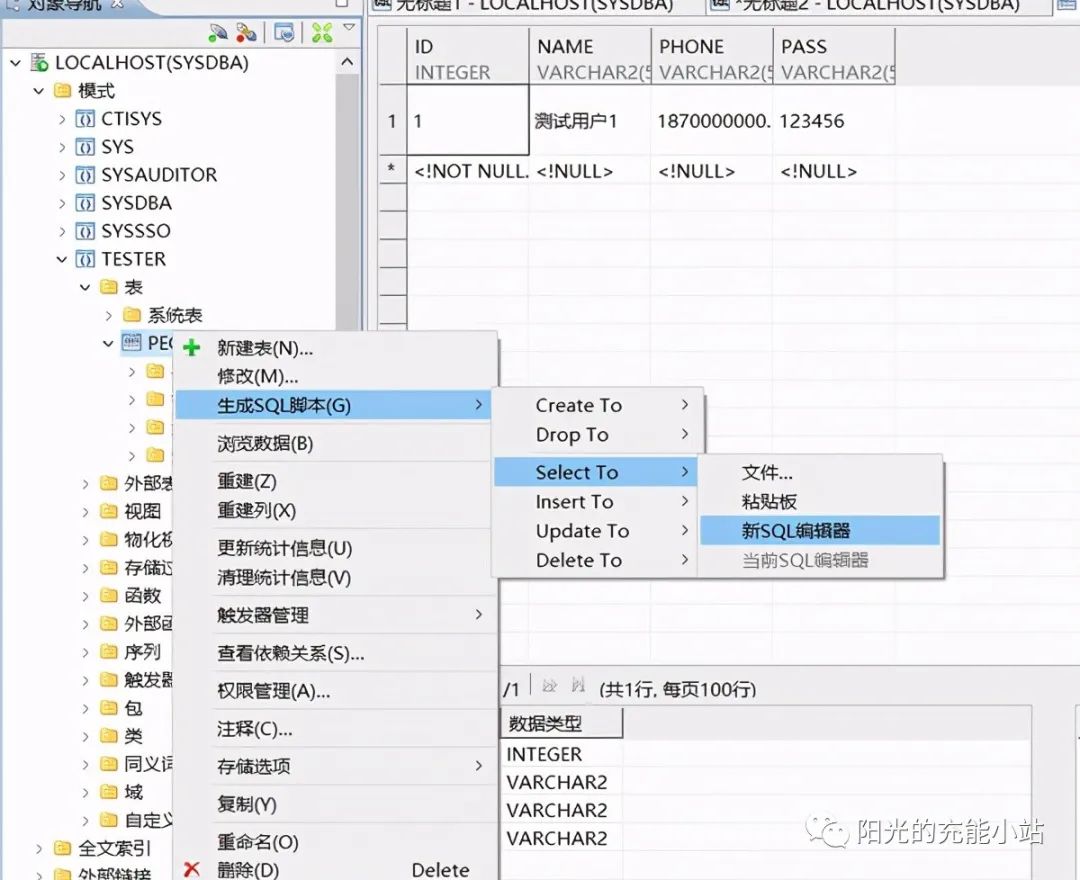
Task: Choose 清理统计信息(V) menu entry
Action: click(x=336, y=577)
